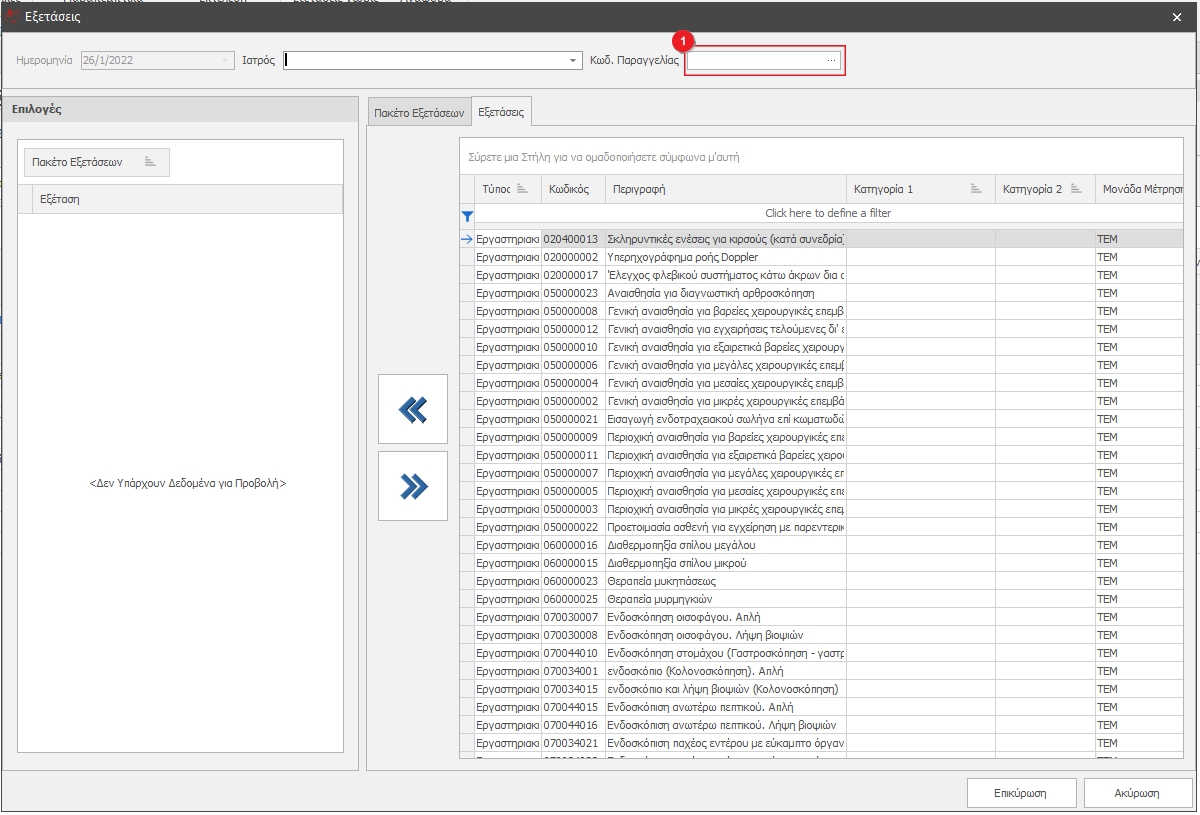Screen dimensions: 1200x815
Task: Click the Κωδικός column header
Action: click(x=572, y=189)
